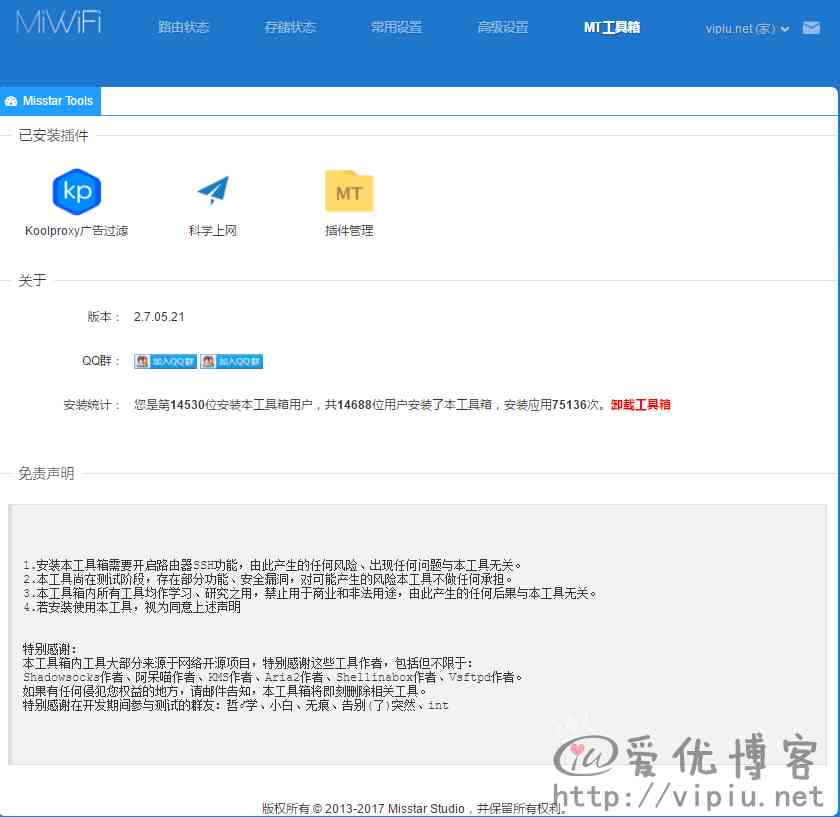
Task: Click the MiWiFi logo
Action: click(x=59, y=23)
